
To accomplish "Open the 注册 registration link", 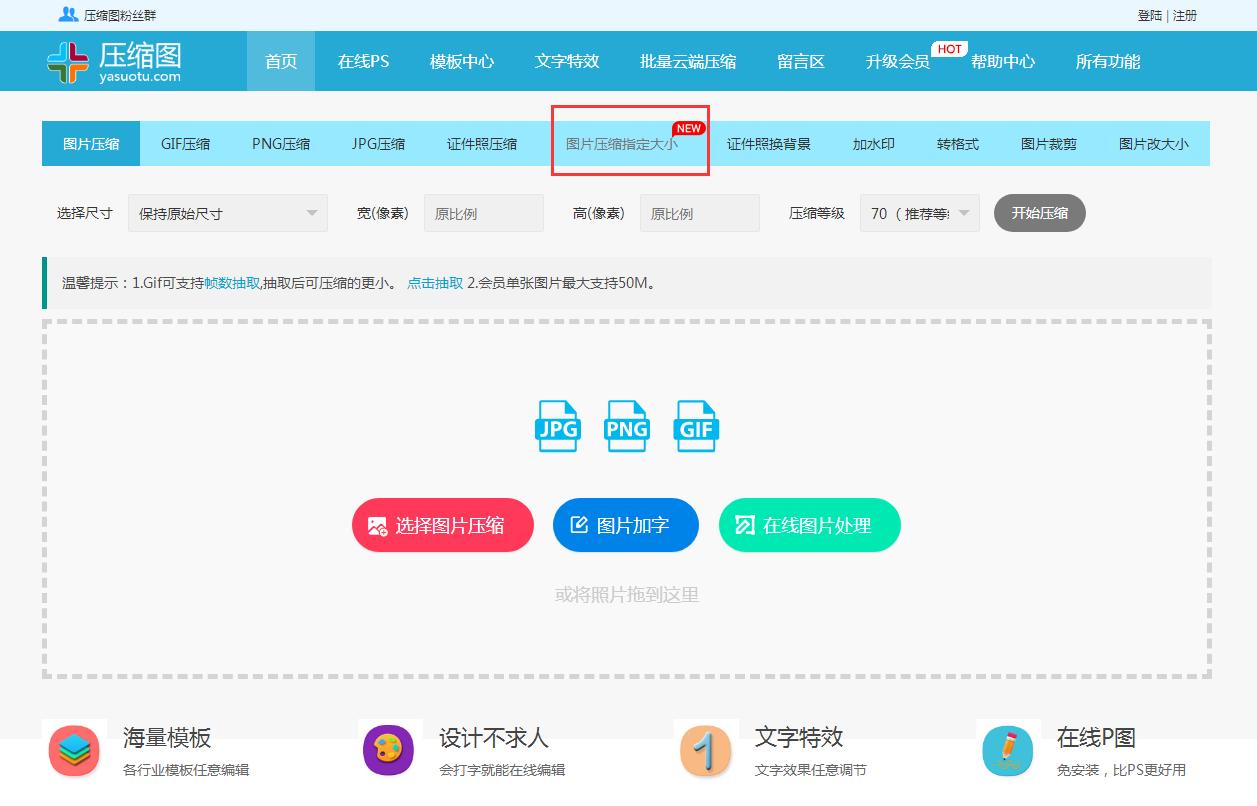I will (1184, 15).
